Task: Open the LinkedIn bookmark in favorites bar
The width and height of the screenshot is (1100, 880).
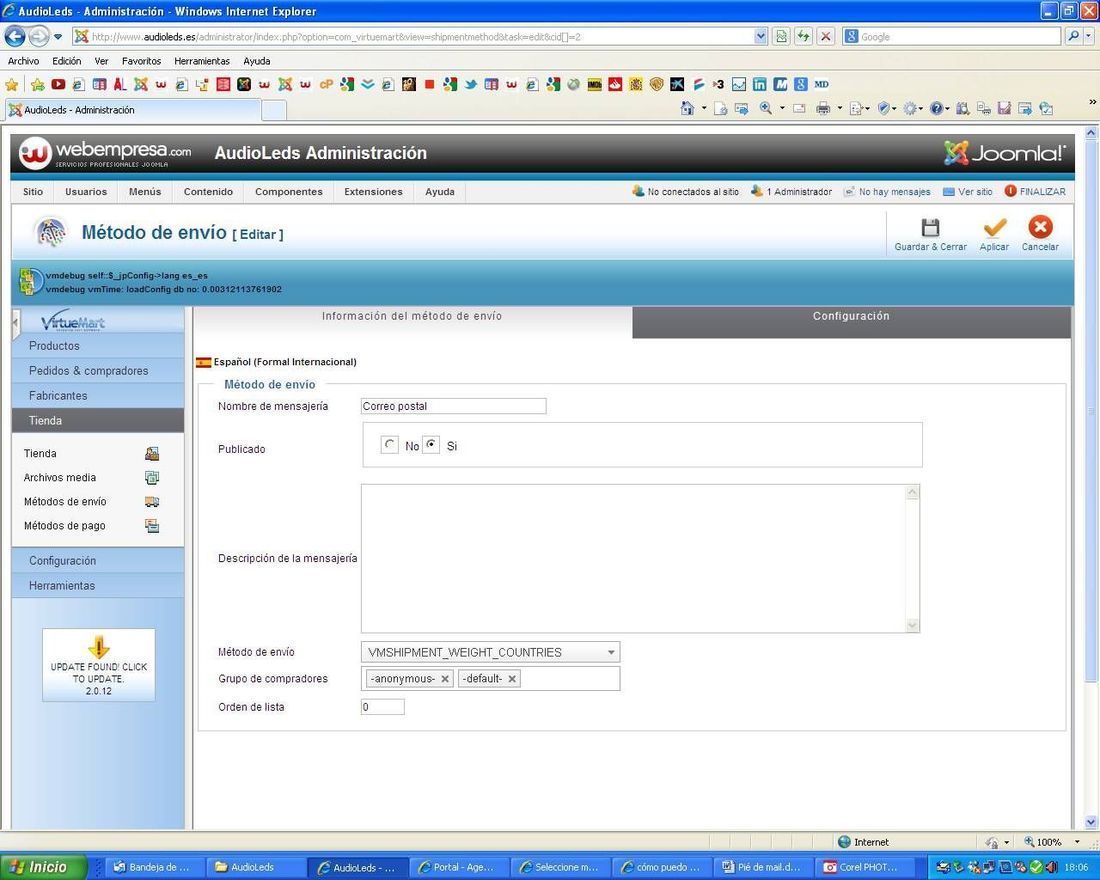Action: click(759, 84)
